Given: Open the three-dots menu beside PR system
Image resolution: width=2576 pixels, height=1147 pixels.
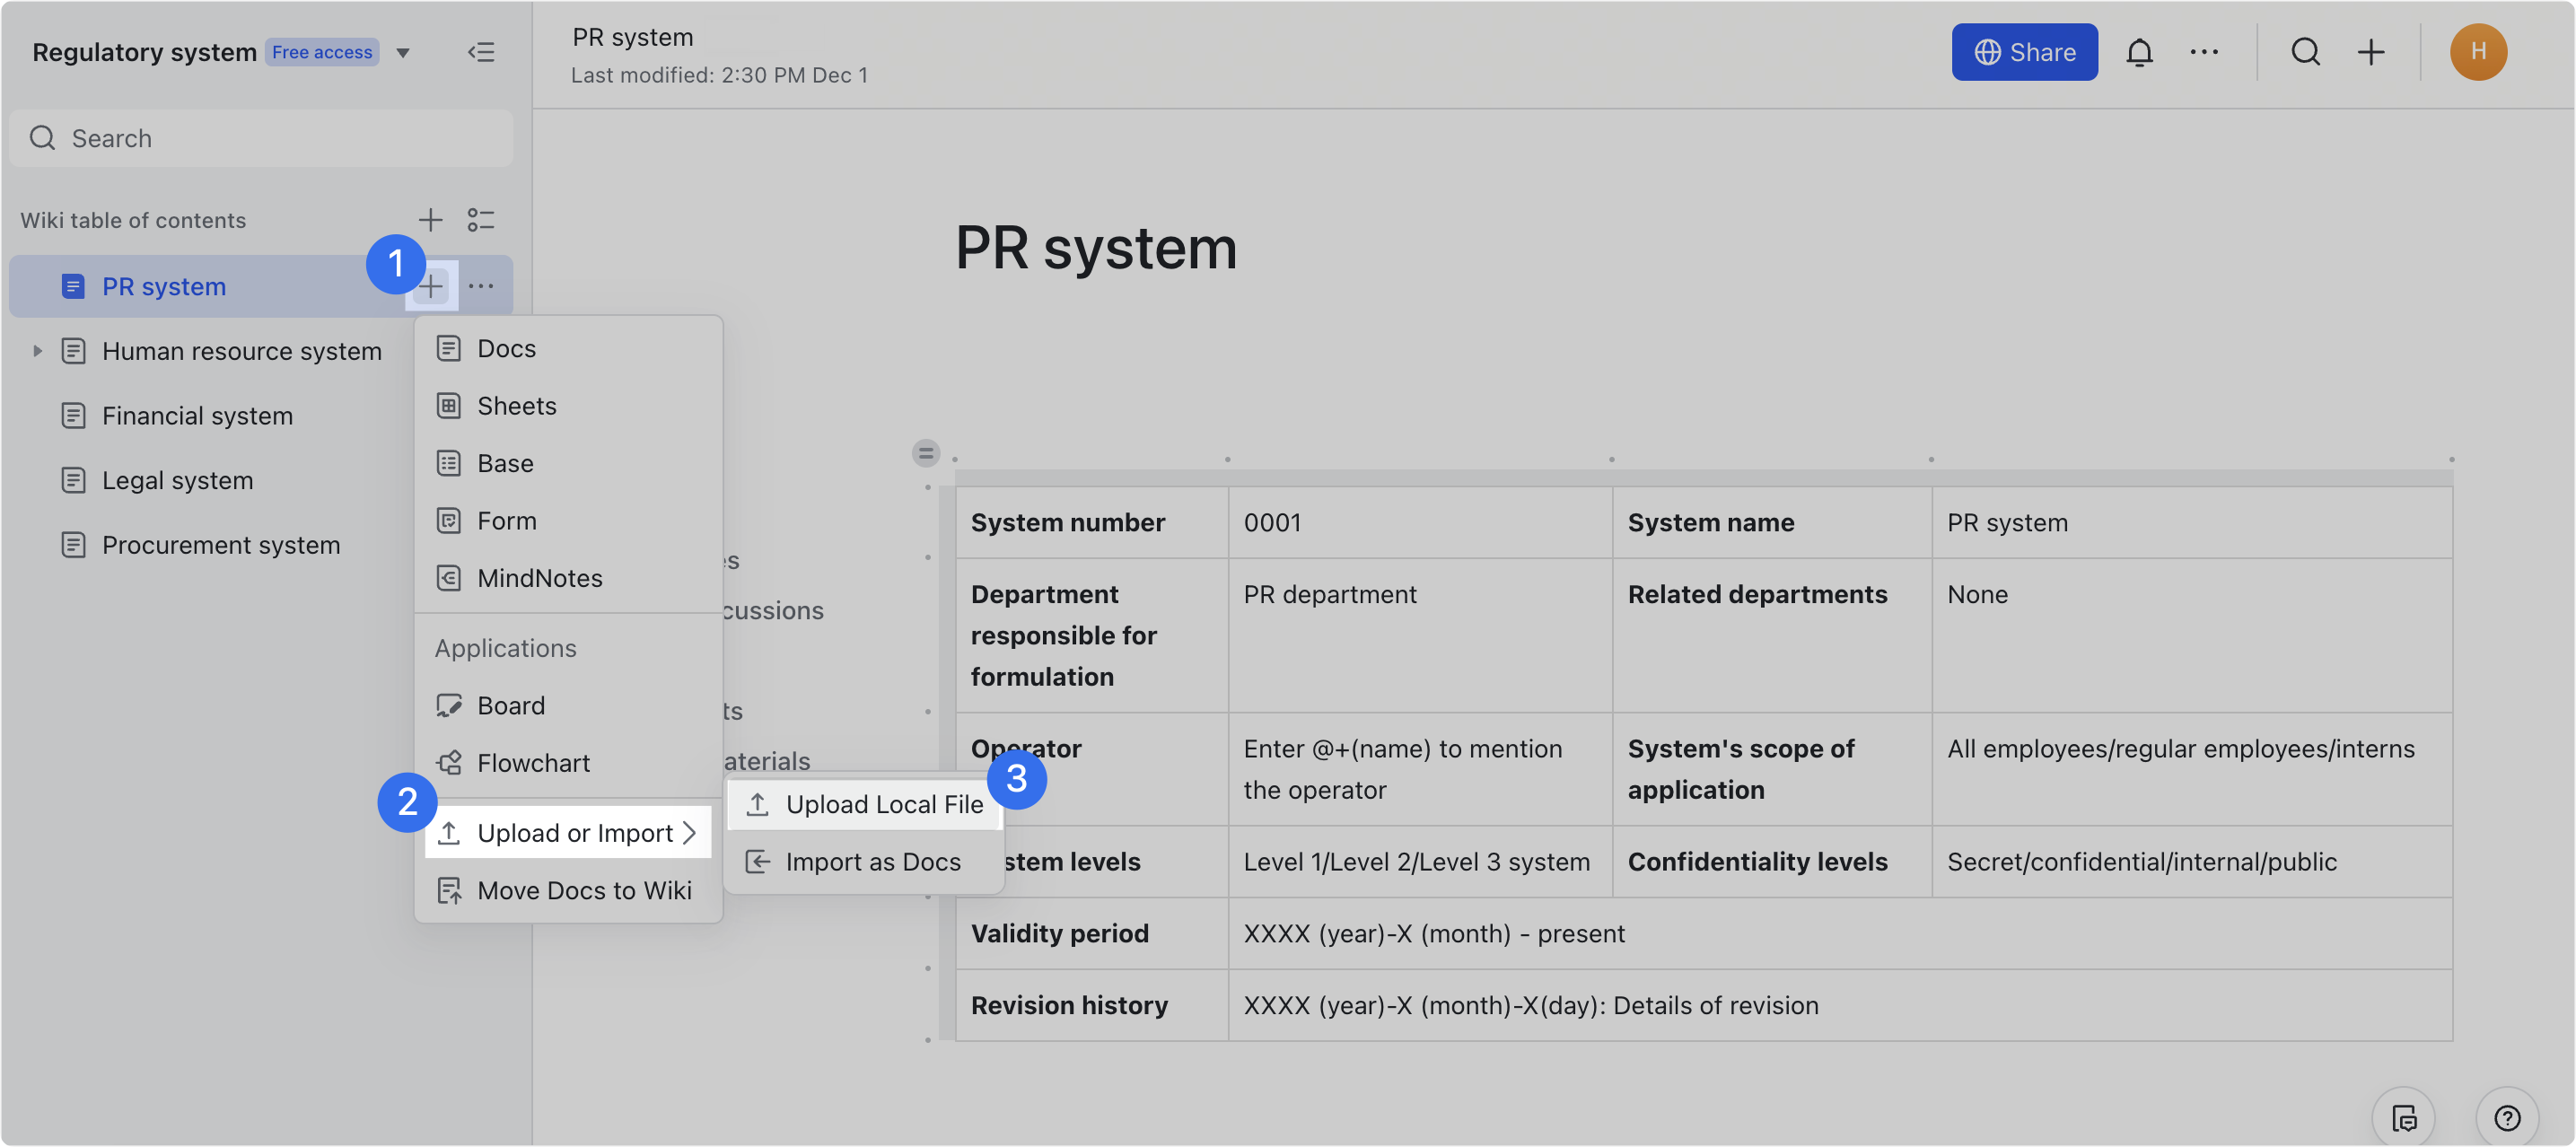Looking at the screenshot, I should tap(481, 287).
